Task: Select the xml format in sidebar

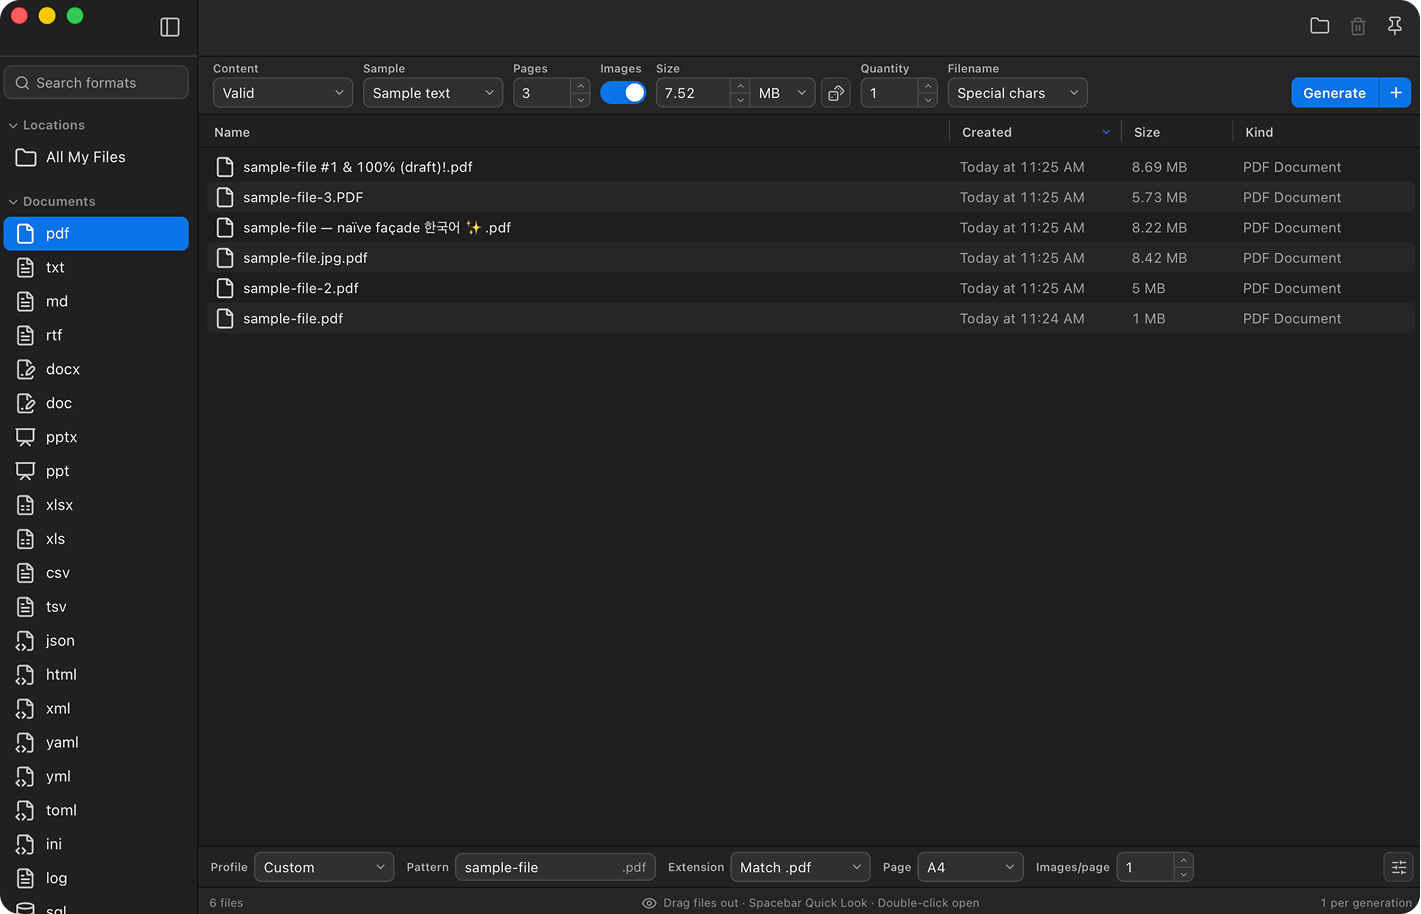Action: tap(96, 709)
